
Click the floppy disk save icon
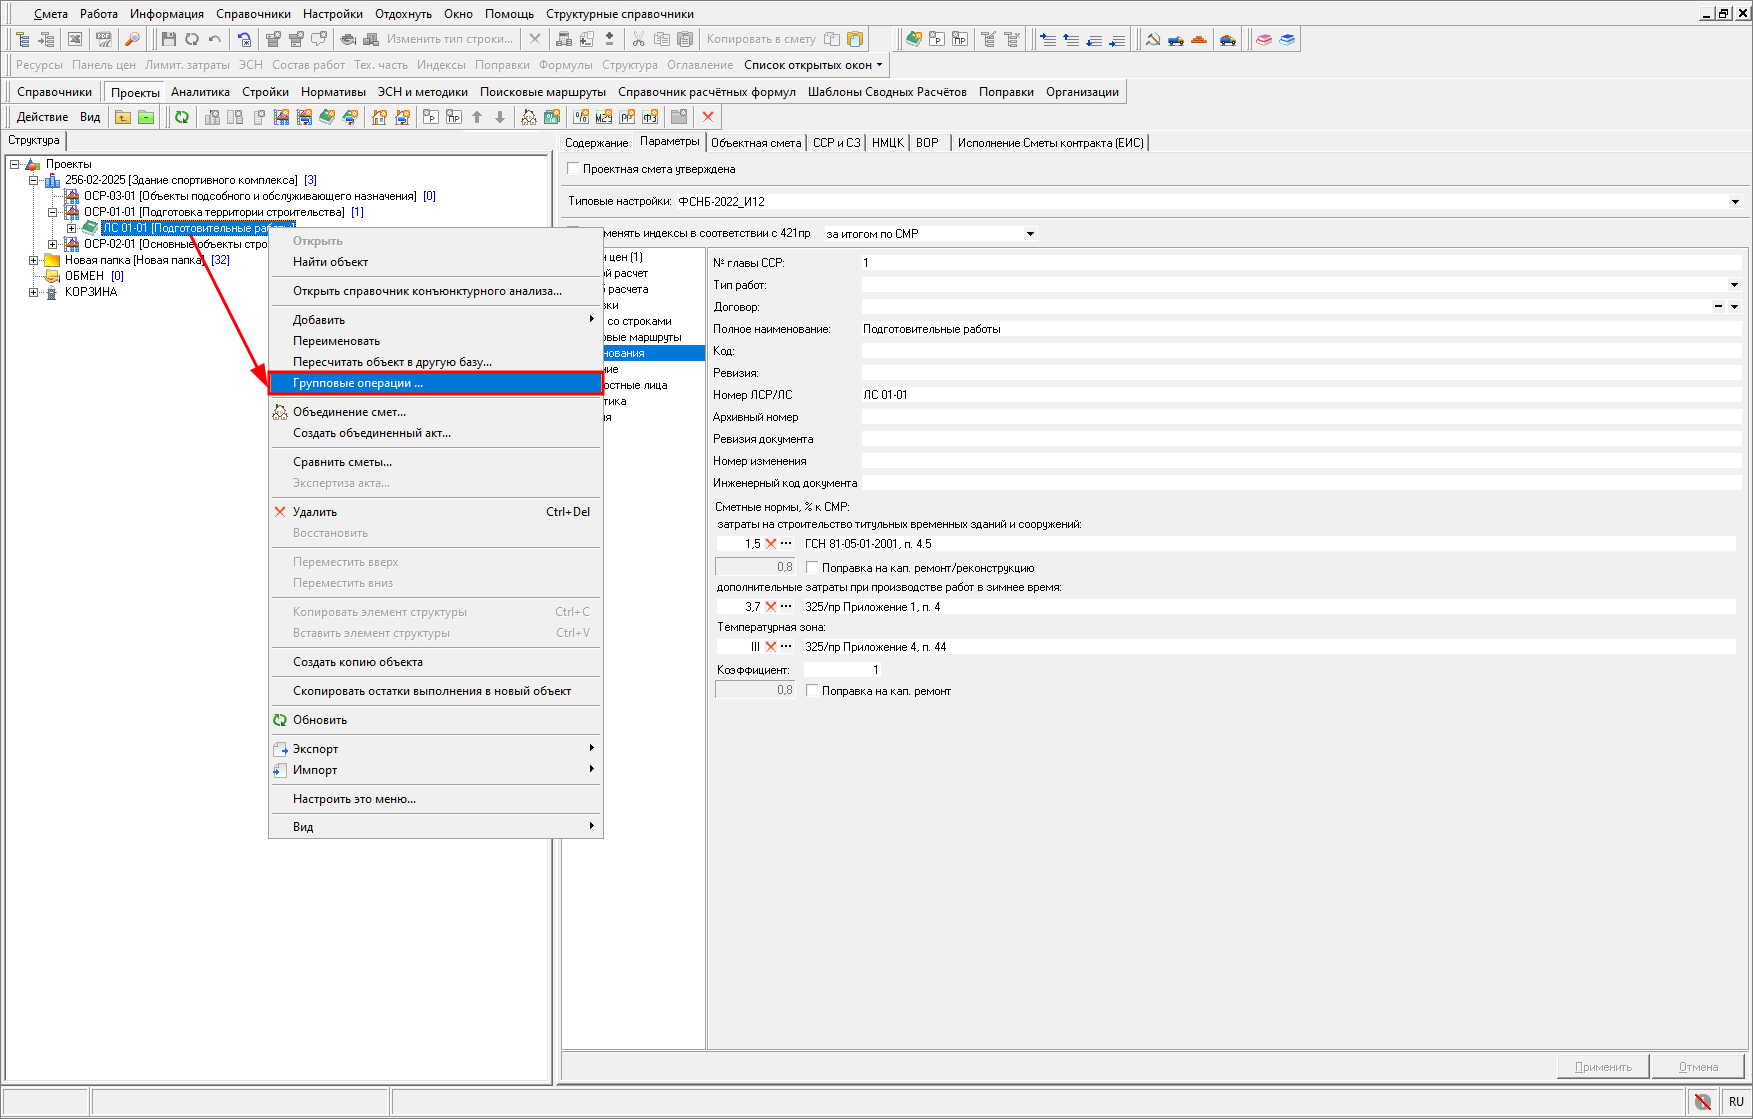tap(168, 39)
